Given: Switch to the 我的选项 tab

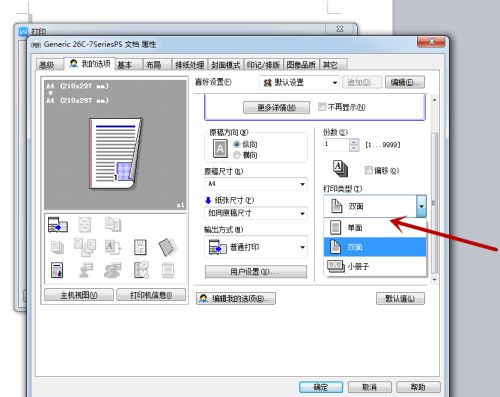Looking at the screenshot, I should click(x=90, y=63).
